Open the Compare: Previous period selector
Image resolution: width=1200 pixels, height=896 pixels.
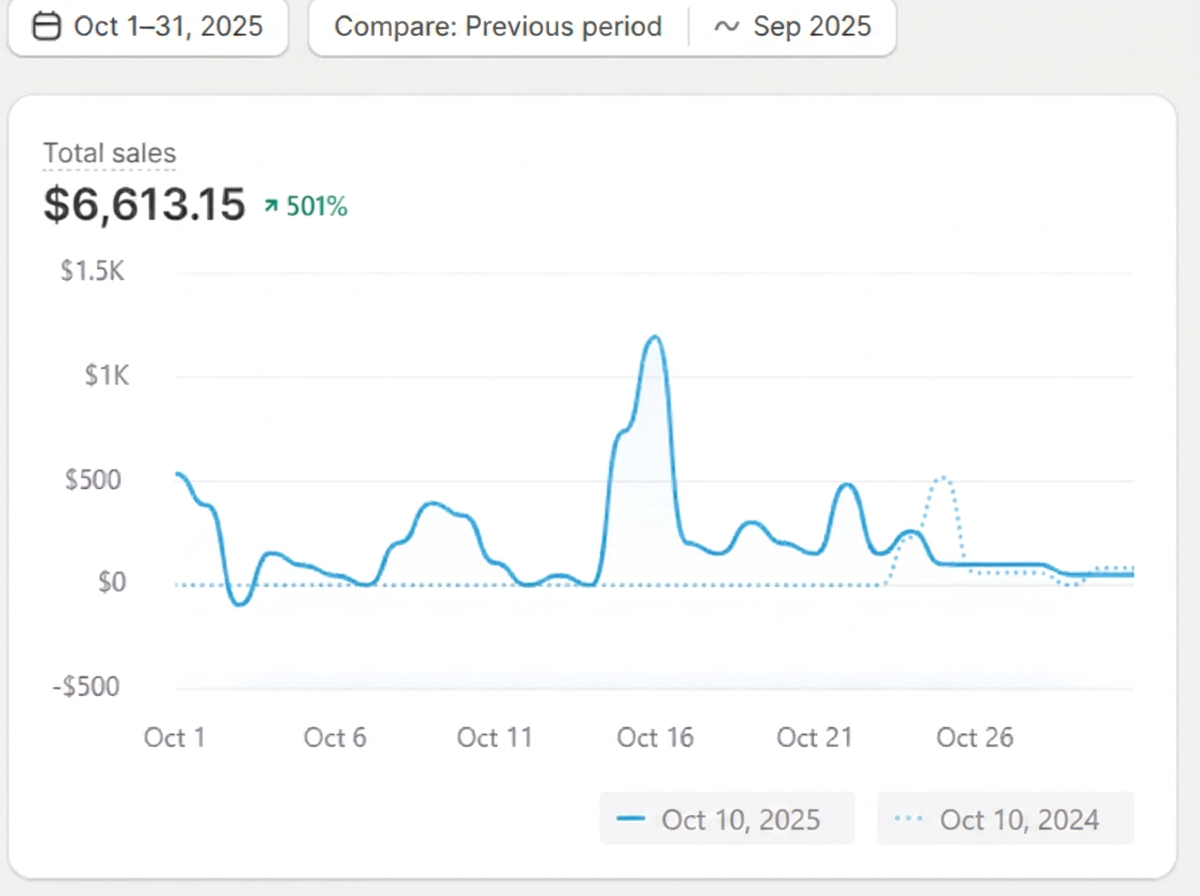click(498, 27)
